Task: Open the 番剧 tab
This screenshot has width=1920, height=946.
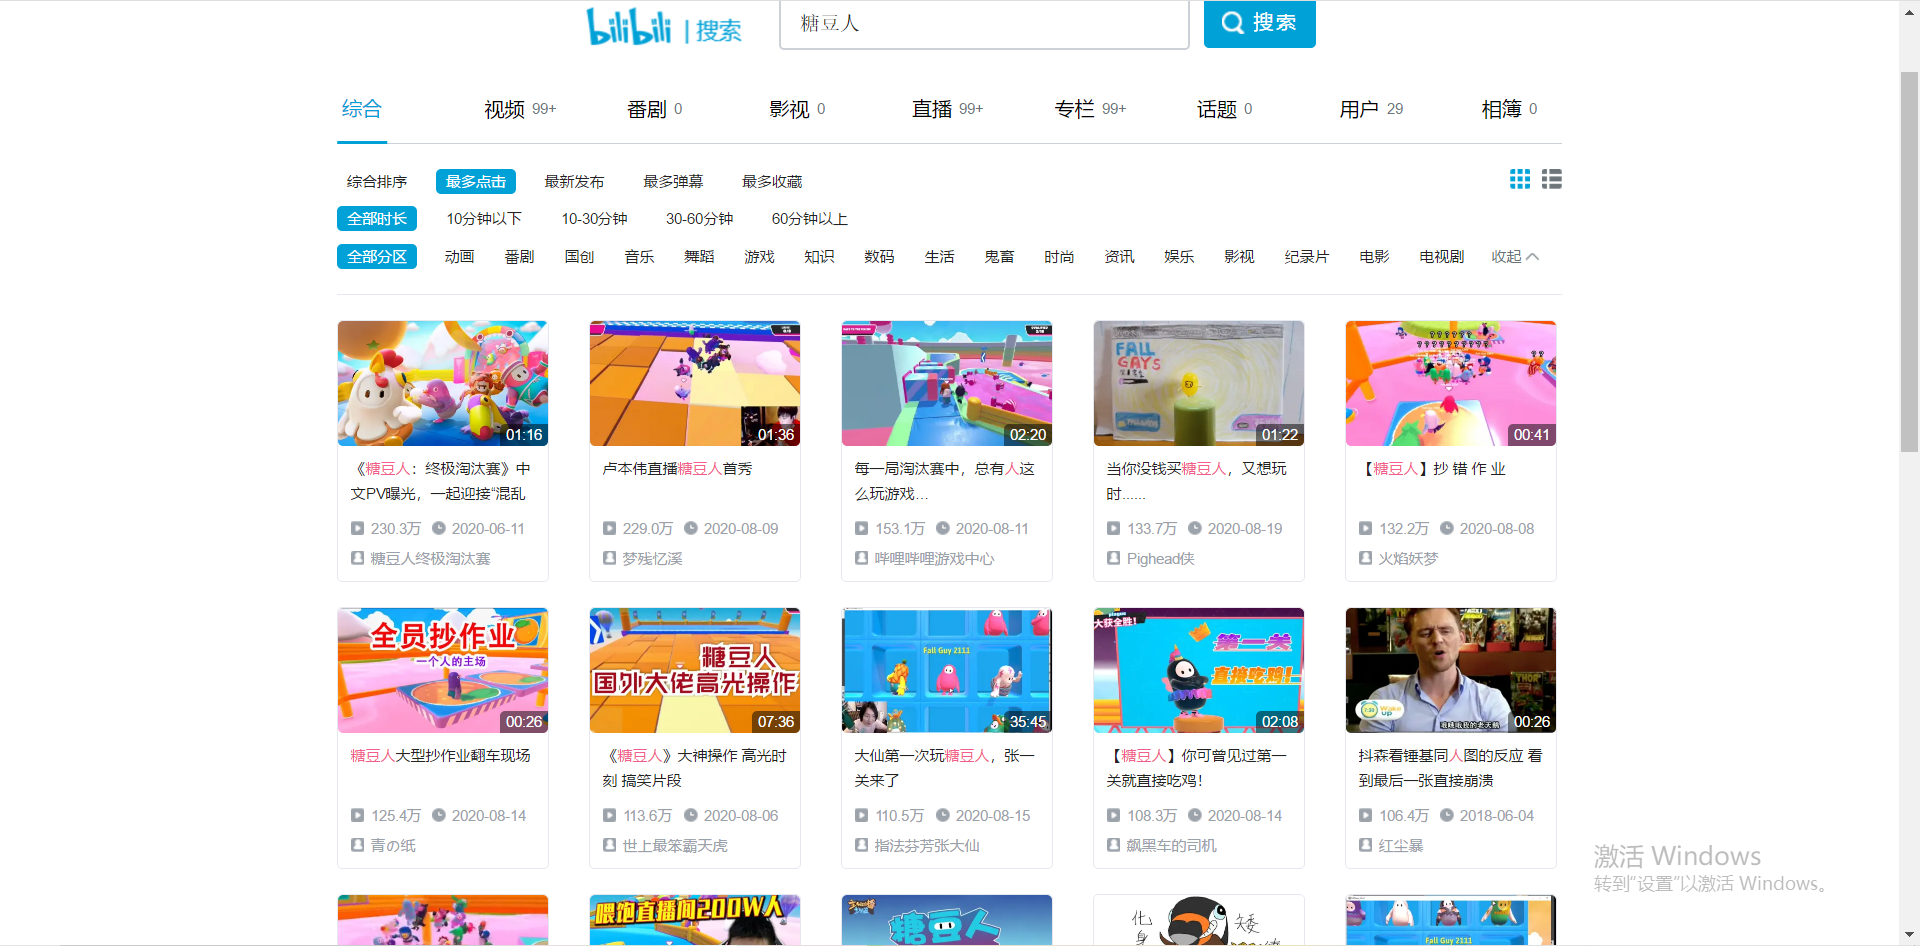Action: [655, 109]
